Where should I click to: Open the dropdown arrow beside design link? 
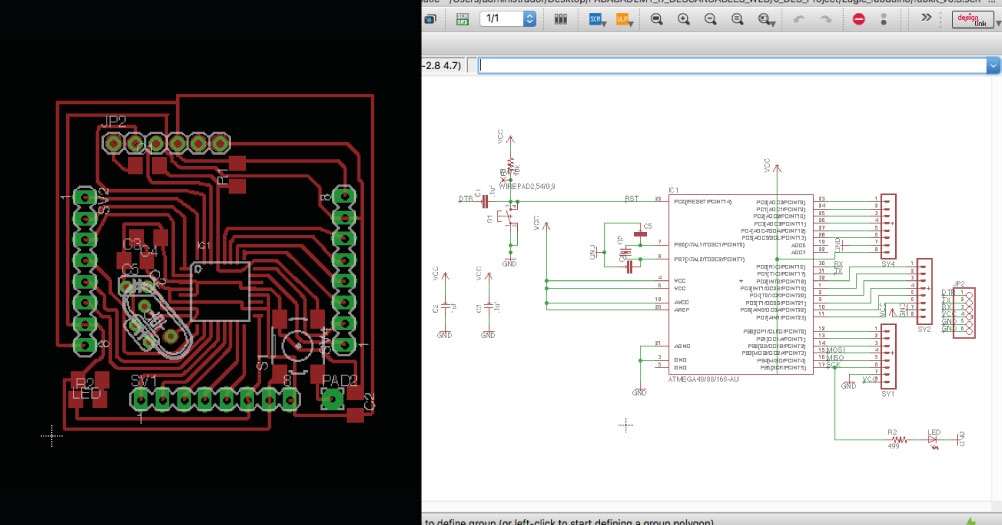pos(998,23)
